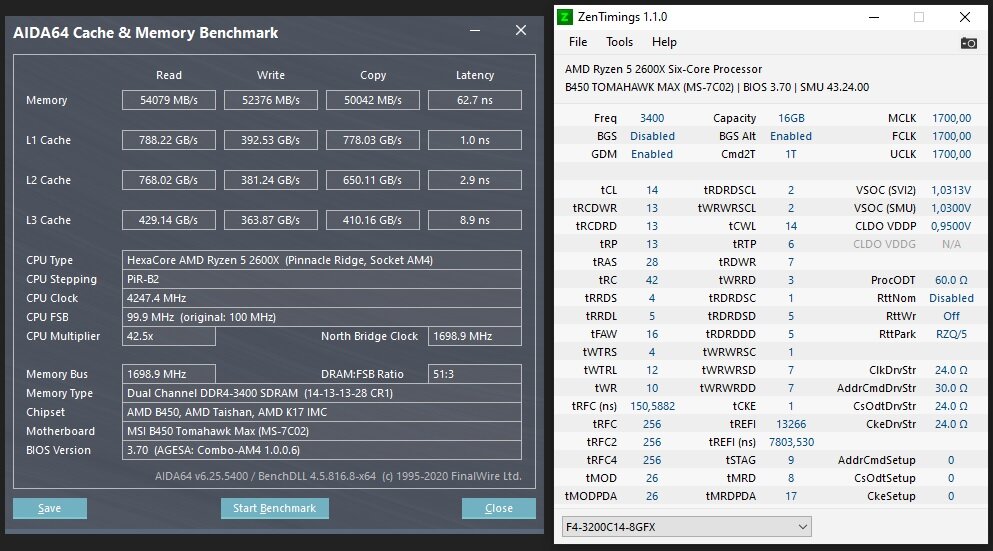Viewport: 993px width, 551px height.
Task: Click the Cmd2T value 1T
Action: coord(791,154)
